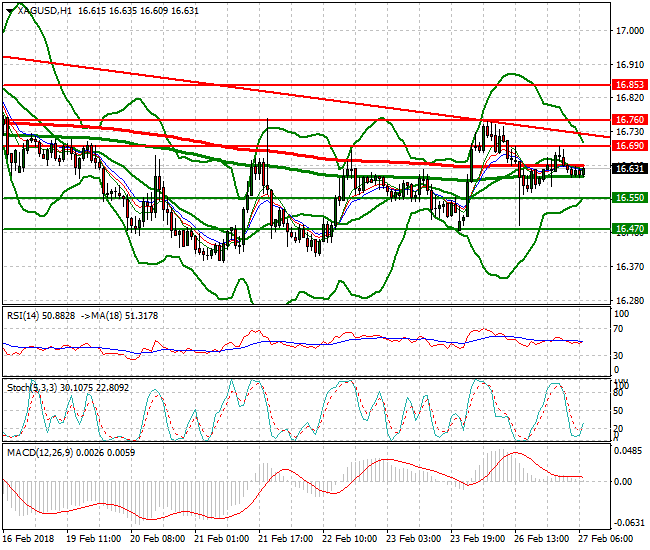The width and height of the screenshot is (650, 550).
Task: Click the 16.280 price scale value
Action: click(630, 300)
